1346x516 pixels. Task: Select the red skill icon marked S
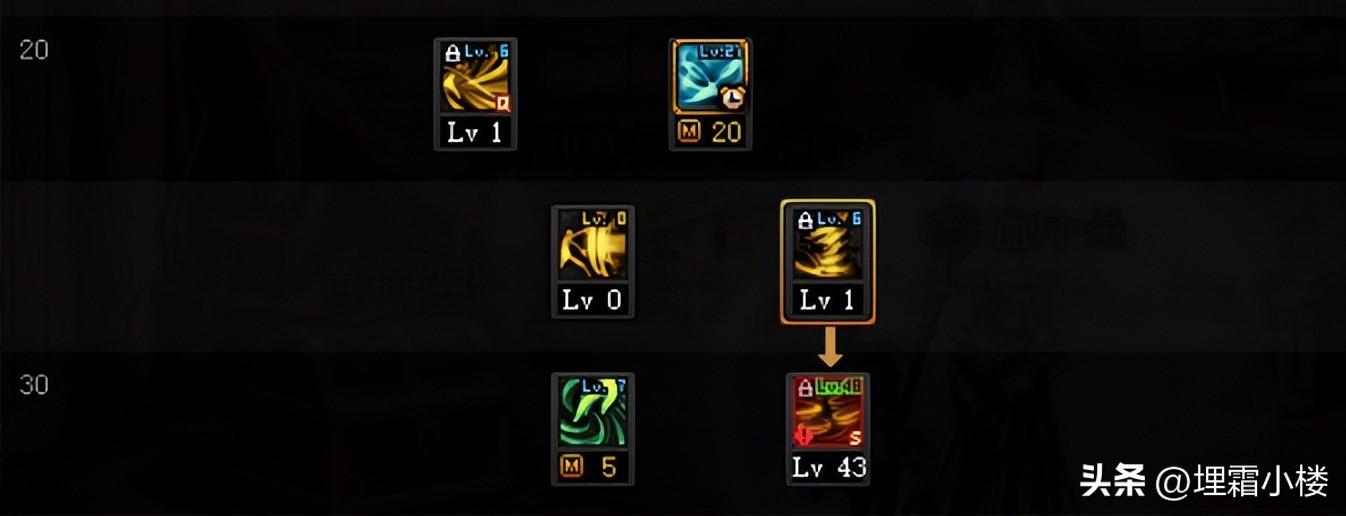827,413
